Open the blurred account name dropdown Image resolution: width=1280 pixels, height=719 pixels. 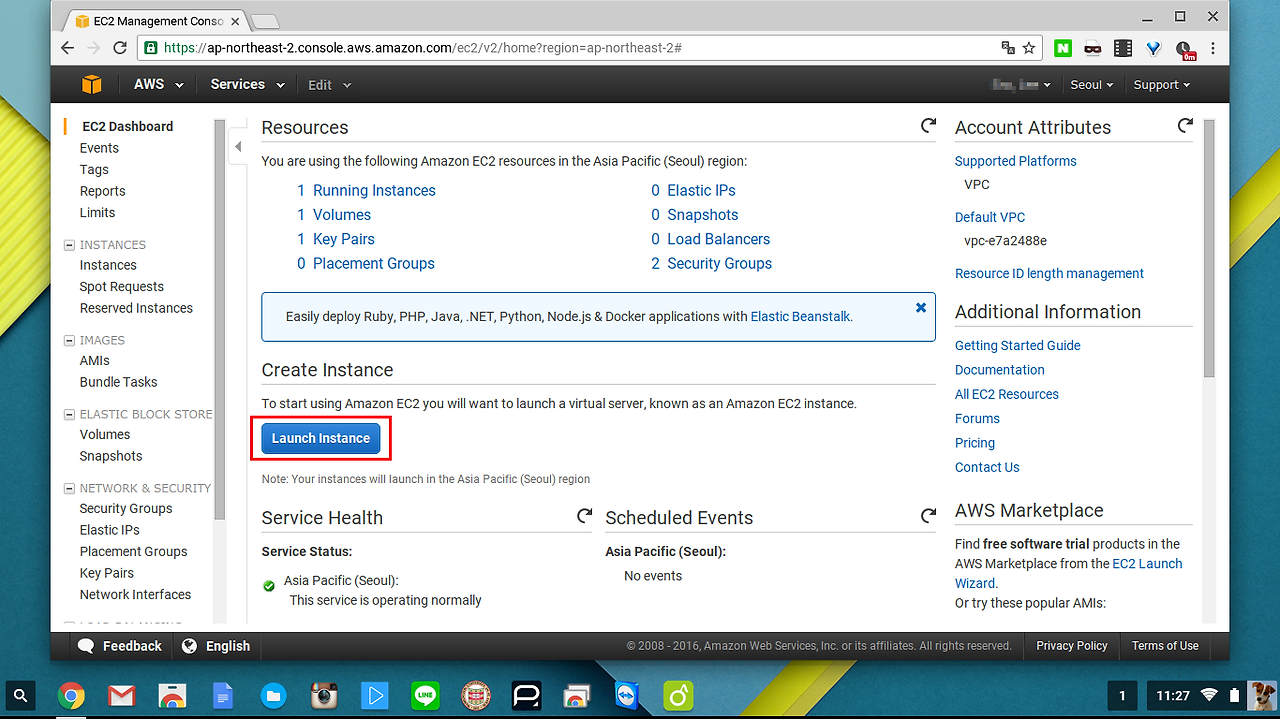[x=1021, y=85]
